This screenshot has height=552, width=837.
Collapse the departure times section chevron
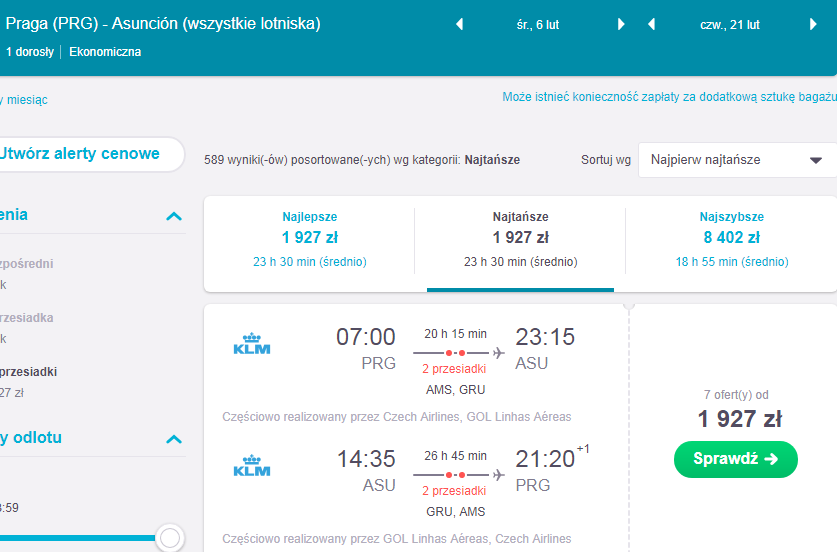click(174, 439)
